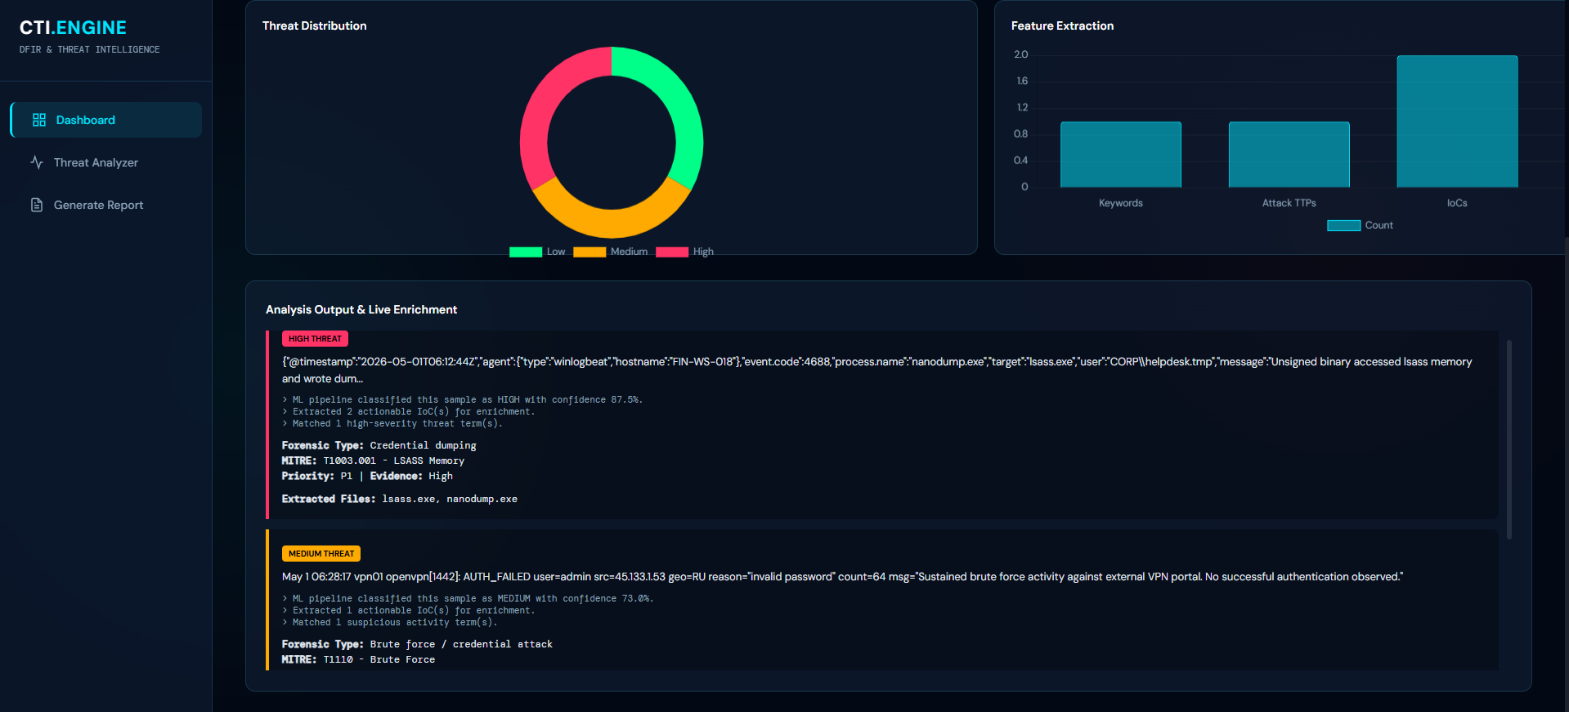Click the Attack TTPs bar
1569x712 pixels.
pyautogui.click(x=1289, y=155)
